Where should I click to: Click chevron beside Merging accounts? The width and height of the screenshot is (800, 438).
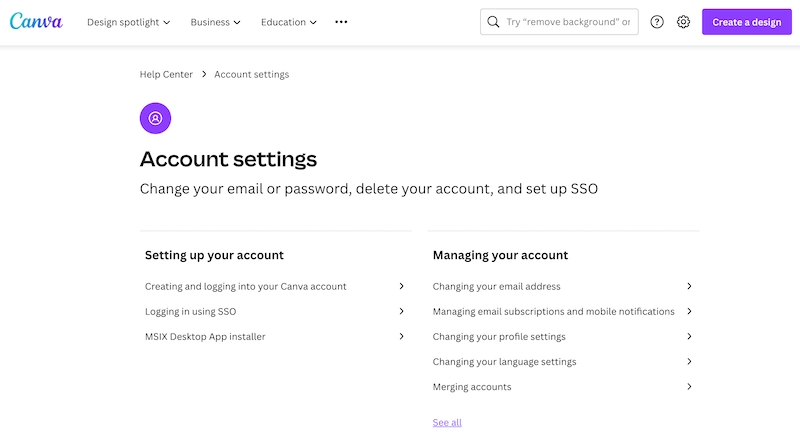click(x=689, y=386)
